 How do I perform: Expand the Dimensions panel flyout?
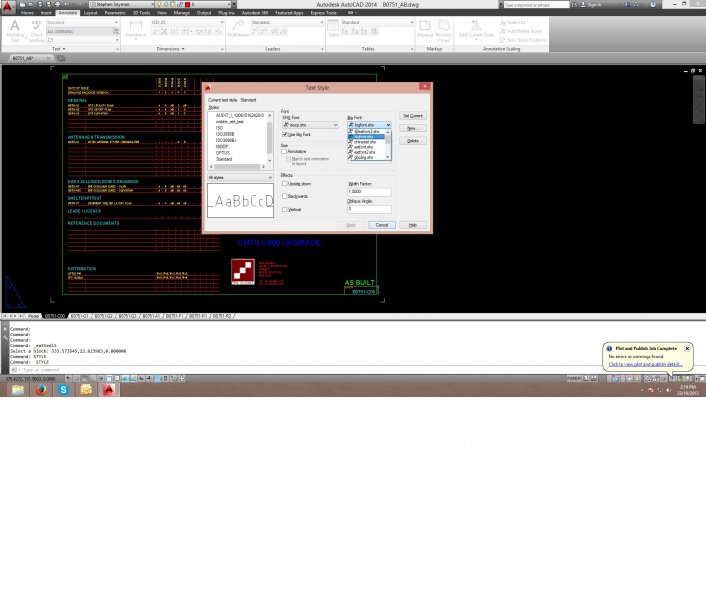(x=170, y=49)
